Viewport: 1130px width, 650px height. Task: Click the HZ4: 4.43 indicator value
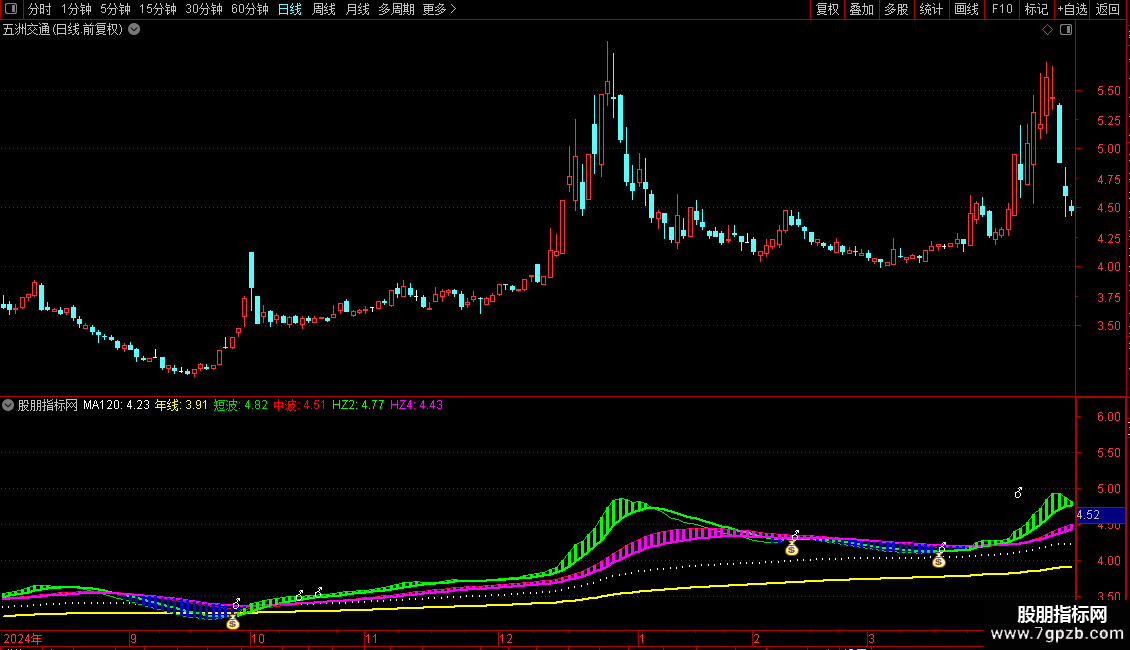coord(417,405)
